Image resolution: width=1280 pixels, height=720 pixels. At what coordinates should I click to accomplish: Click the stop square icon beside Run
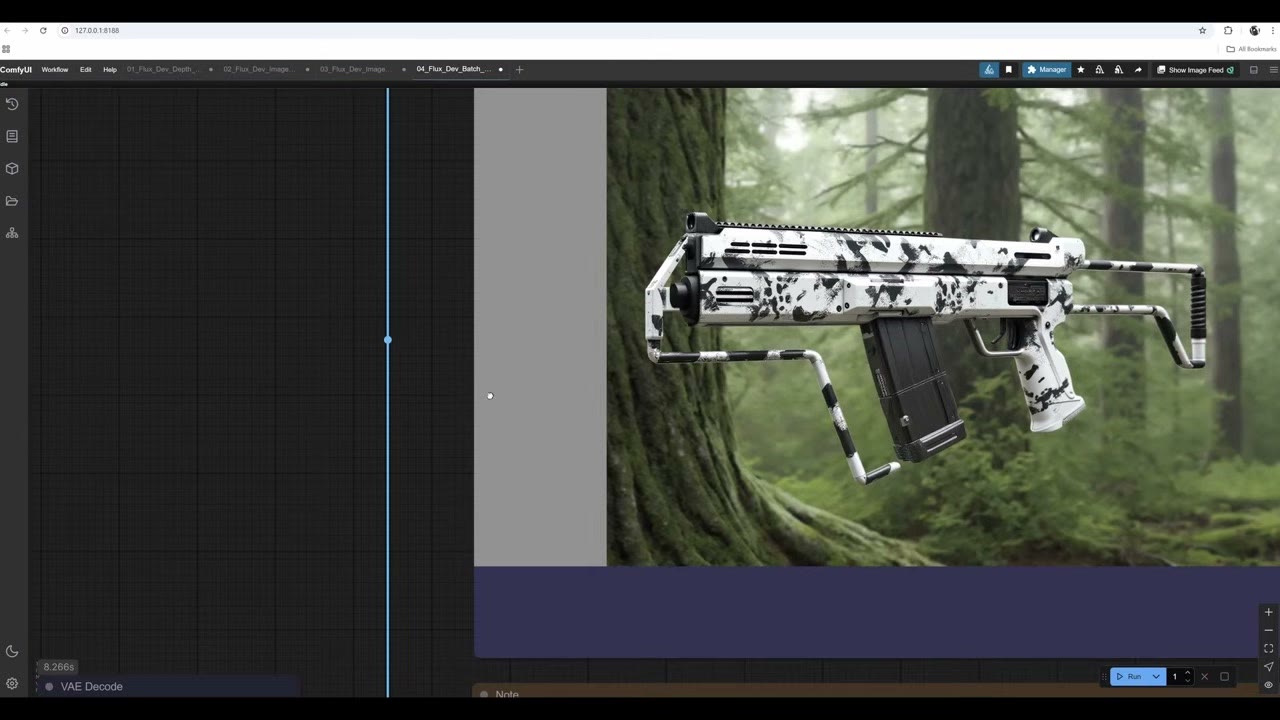[x=1224, y=677]
